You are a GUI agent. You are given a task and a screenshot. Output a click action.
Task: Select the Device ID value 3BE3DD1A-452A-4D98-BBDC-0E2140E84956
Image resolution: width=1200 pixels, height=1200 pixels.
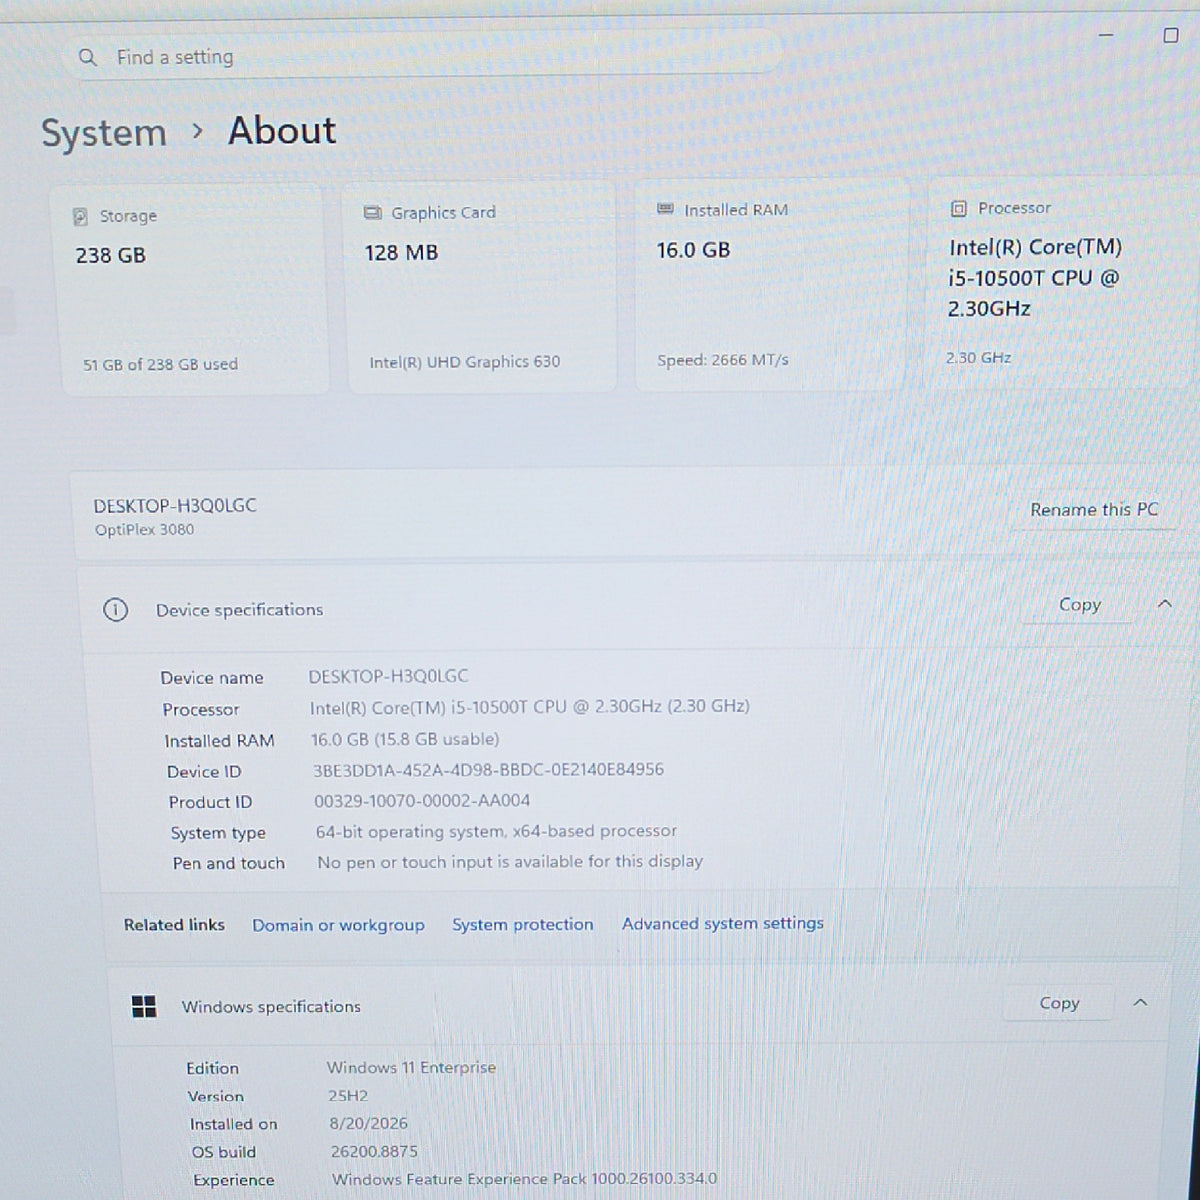[488, 770]
